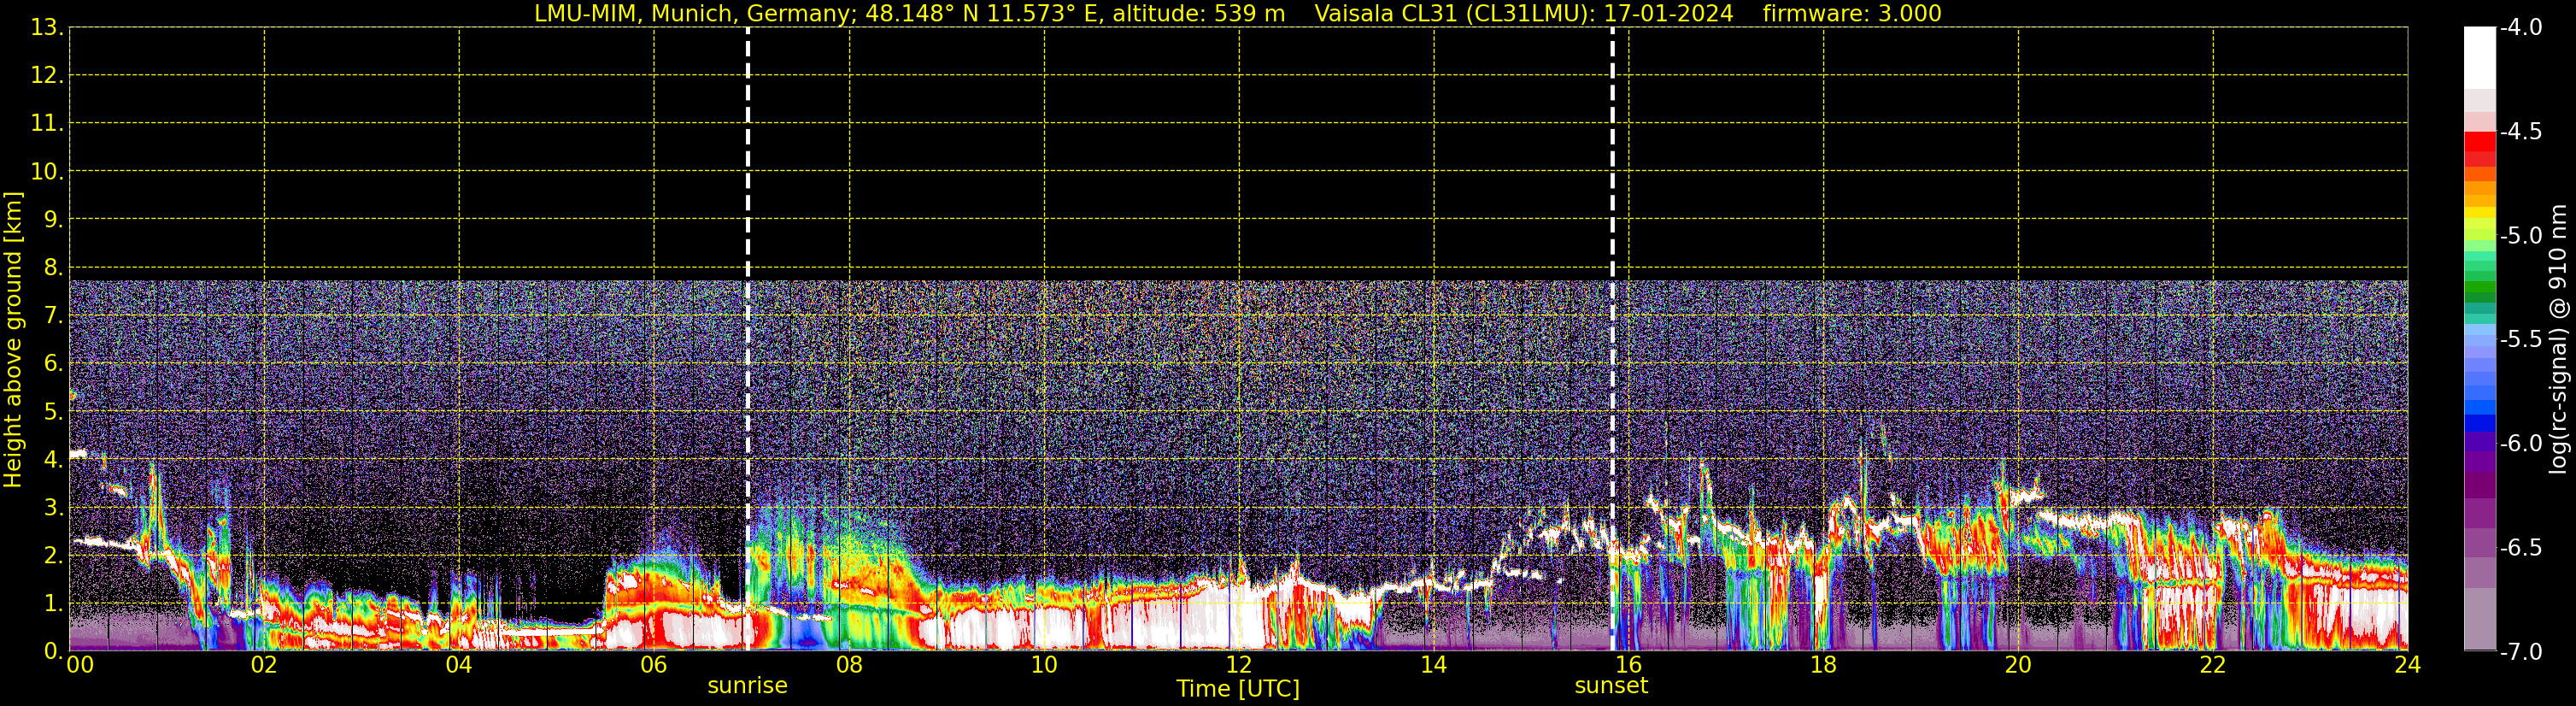
Task: Click the y-axis tick label '8'
Action: point(53,268)
